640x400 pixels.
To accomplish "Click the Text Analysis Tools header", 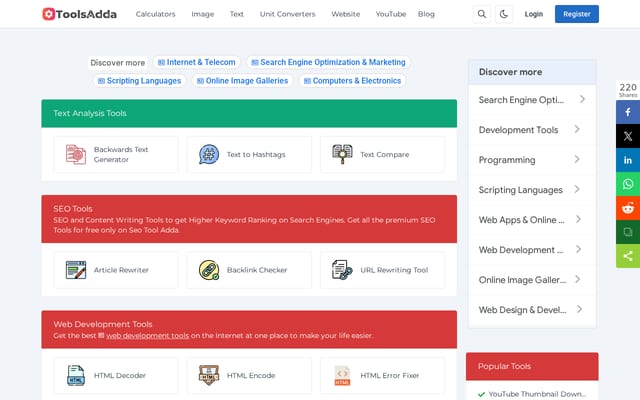I will 90,113.
